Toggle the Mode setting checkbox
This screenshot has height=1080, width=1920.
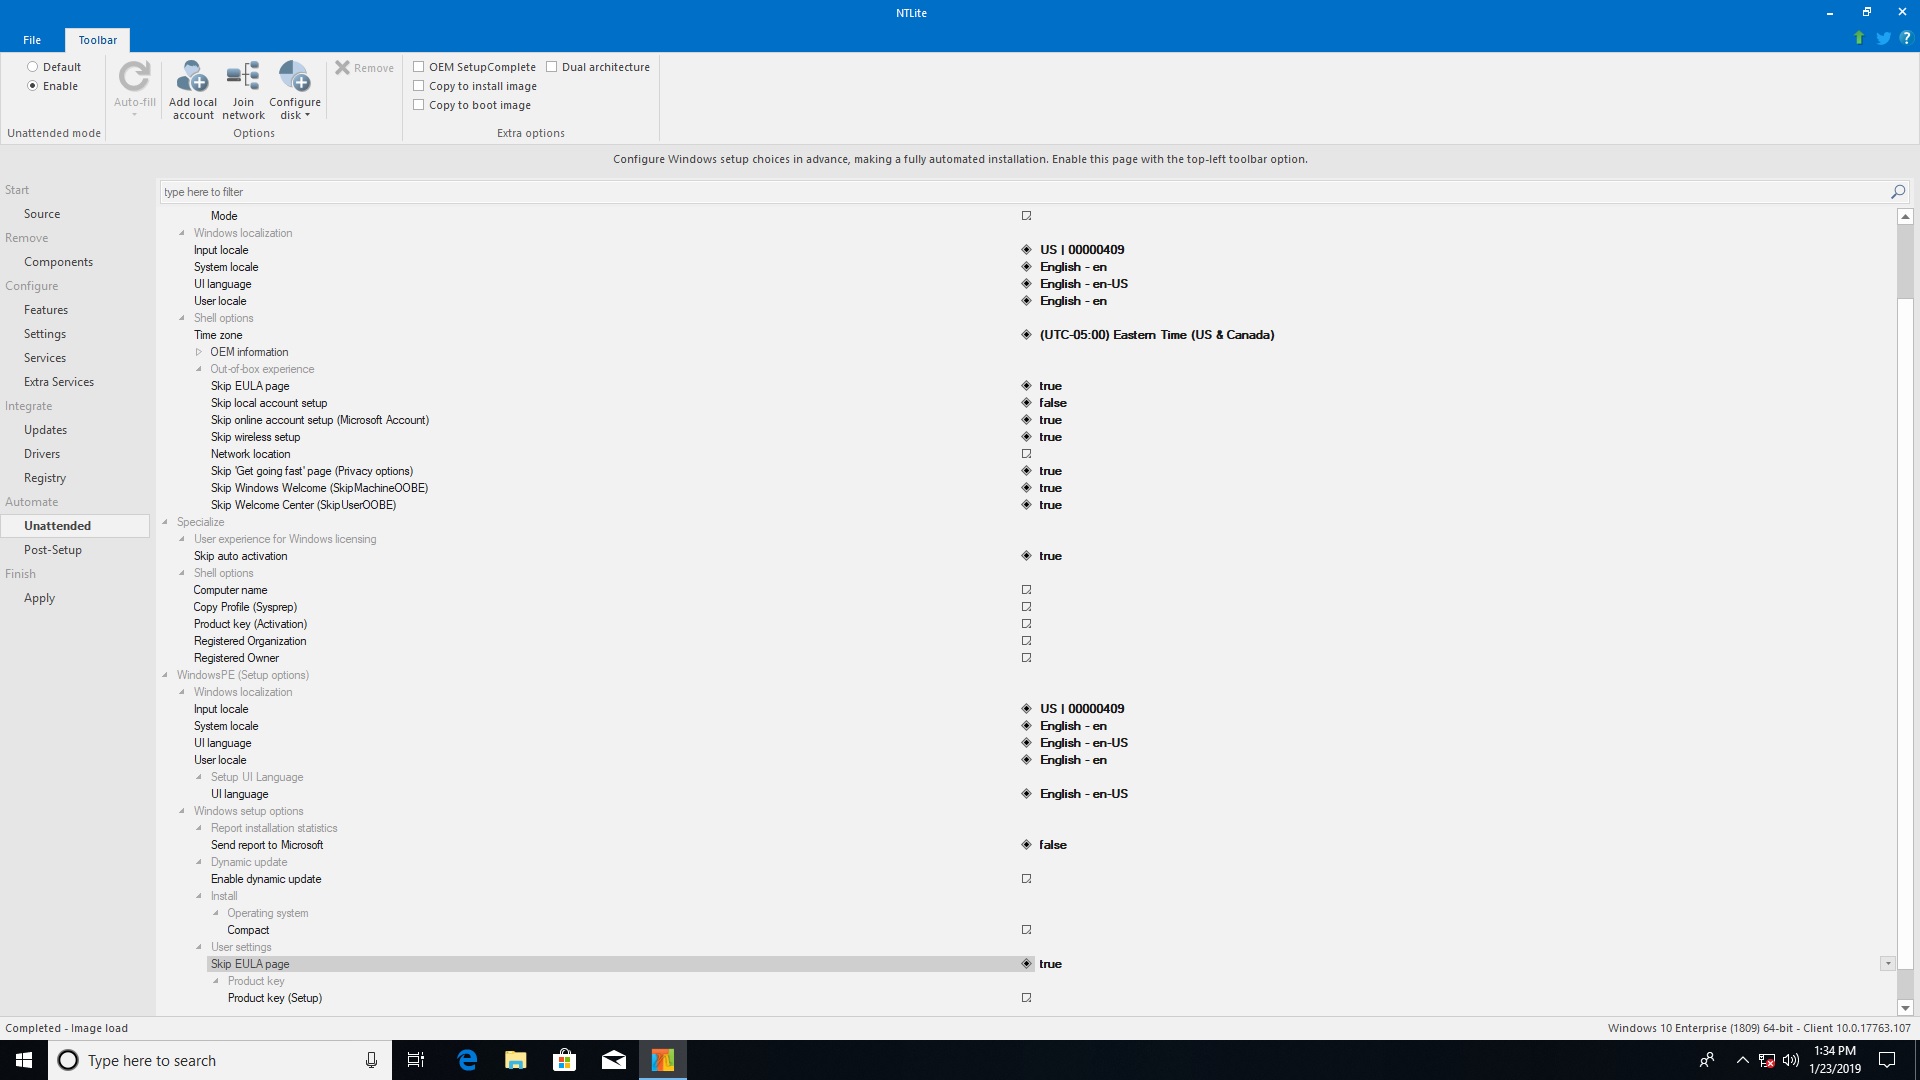[1026, 216]
